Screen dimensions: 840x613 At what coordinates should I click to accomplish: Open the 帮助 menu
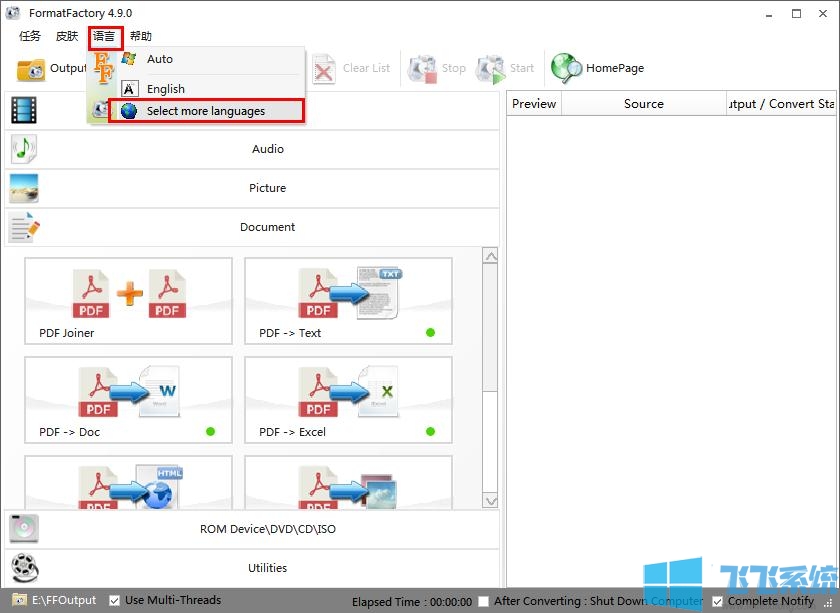(141, 37)
